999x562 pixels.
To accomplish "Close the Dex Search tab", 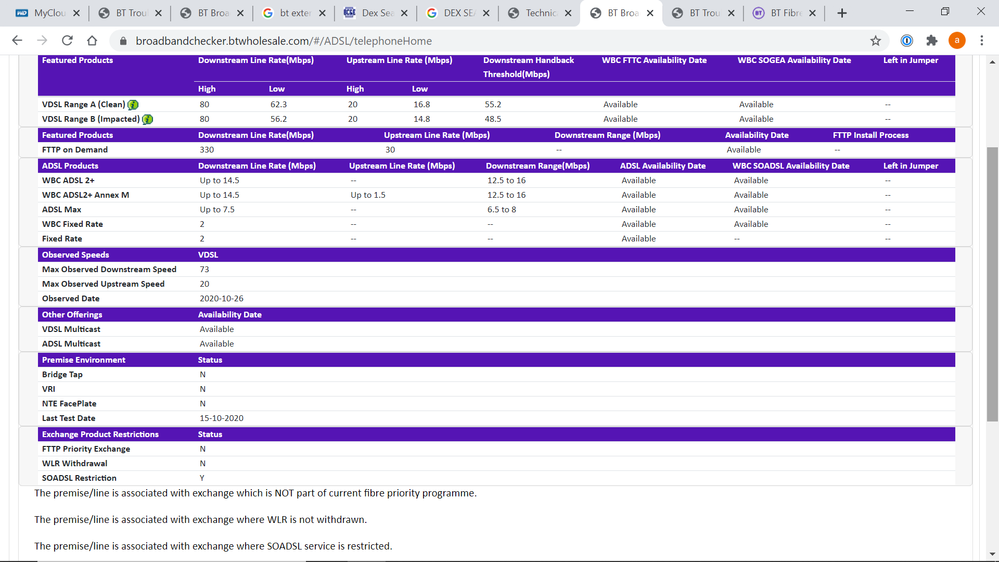I will click(404, 13).
